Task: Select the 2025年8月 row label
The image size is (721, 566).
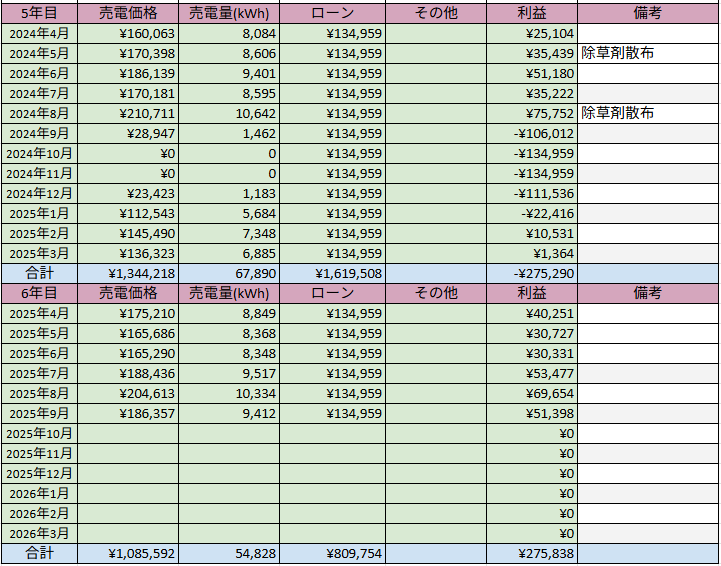Action: [x=40, y=393]
